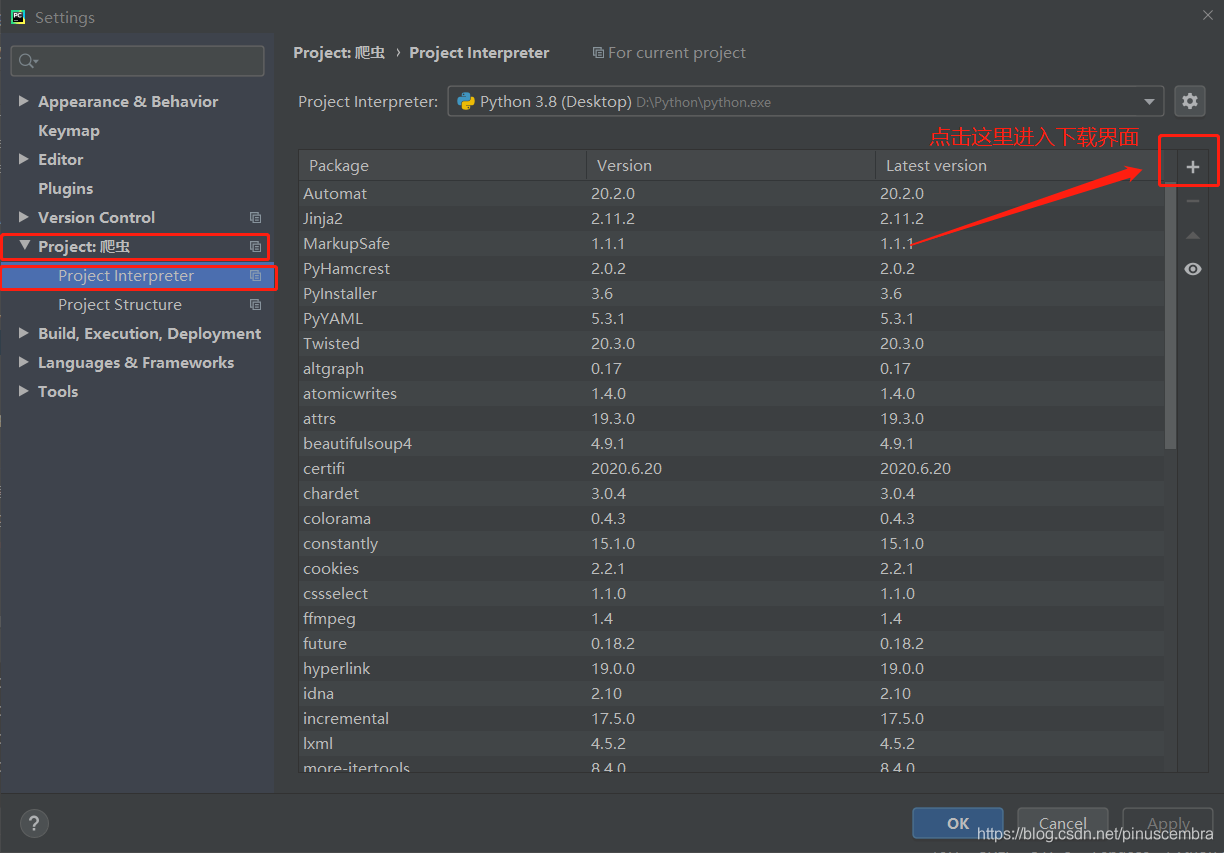Viewport: 1224px width, 853px height.
Task: Click the OK button
Action: pyautogui.click(x=958, y=823)
